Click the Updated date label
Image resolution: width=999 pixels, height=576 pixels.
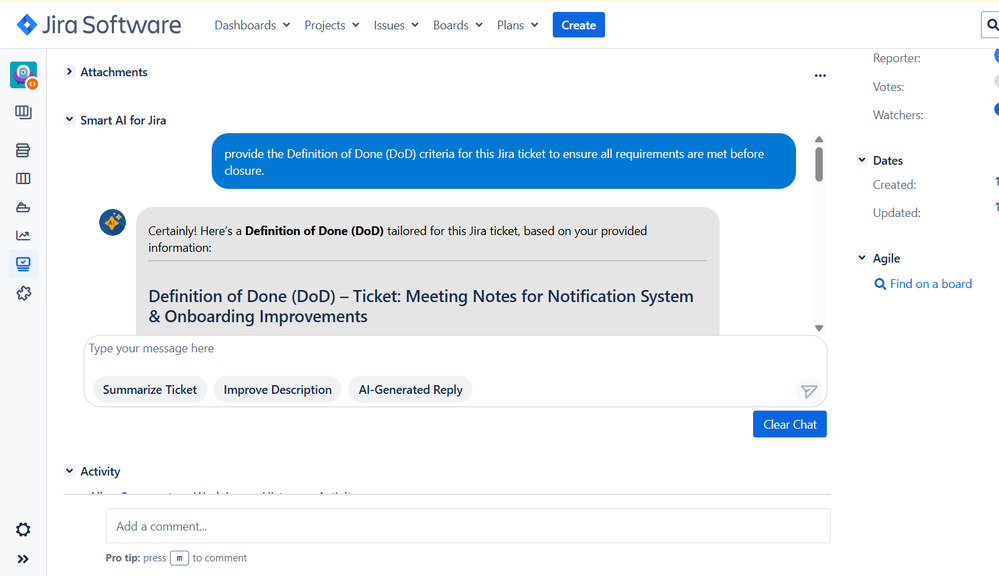[x=896, y=213]
